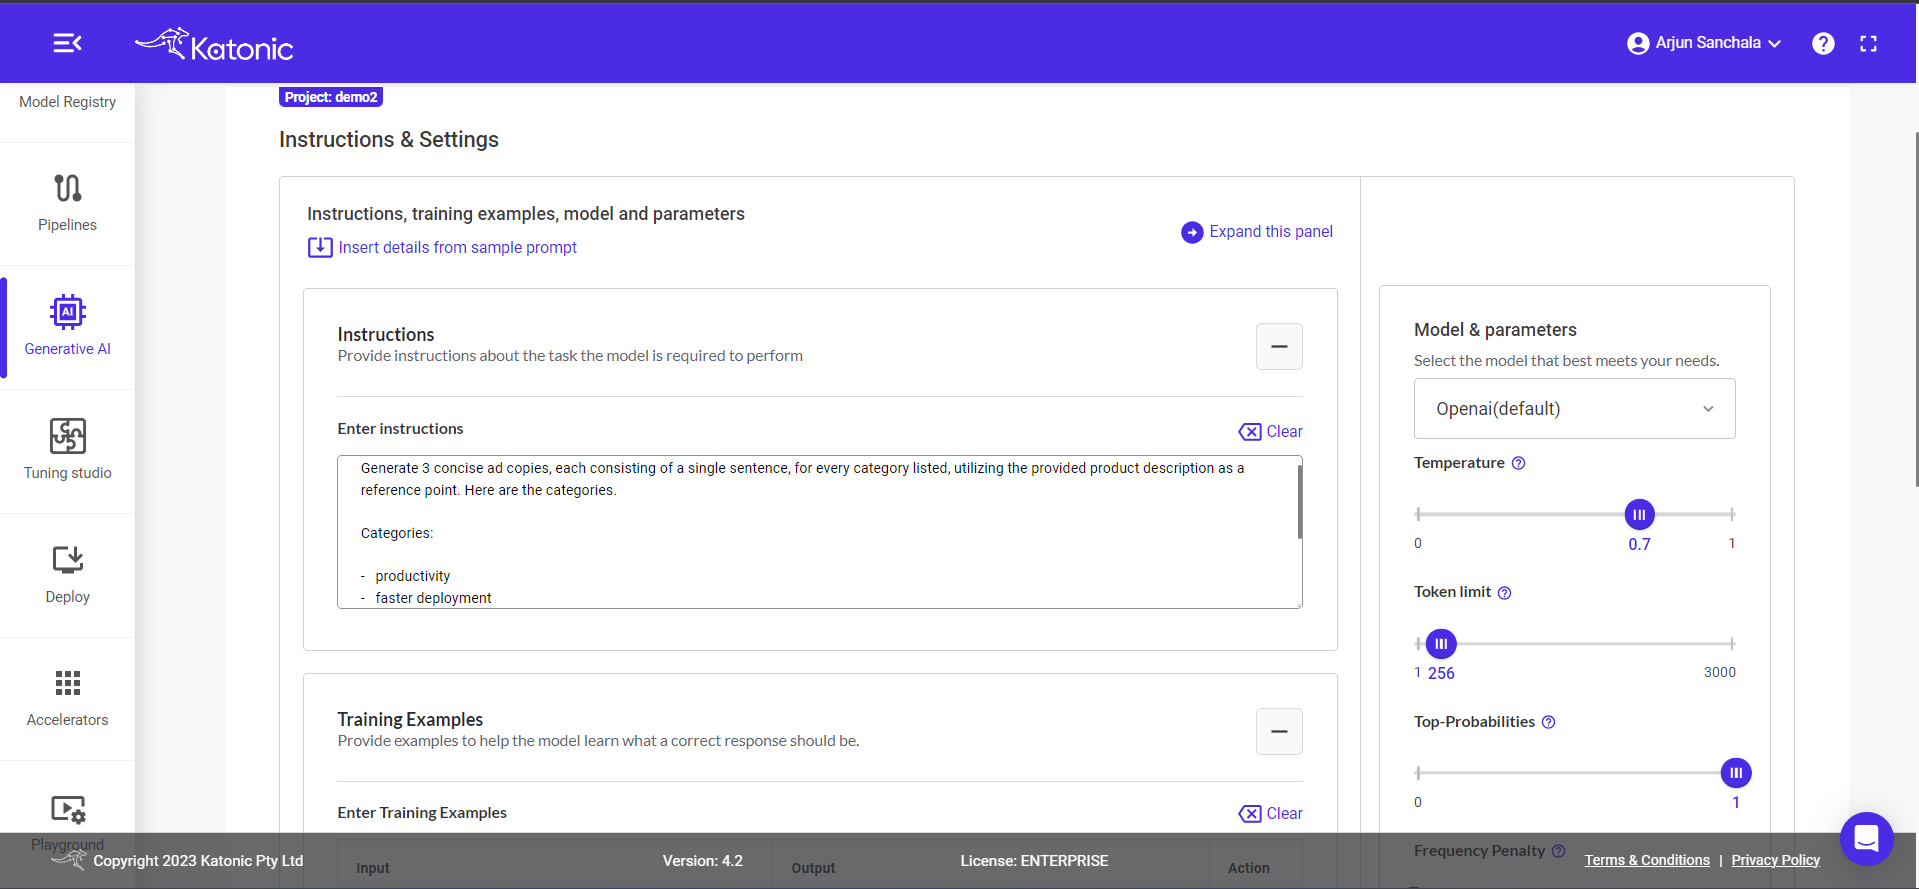
Task: Click the Temperature value 0.7
Action: (x=1639, y=544)
